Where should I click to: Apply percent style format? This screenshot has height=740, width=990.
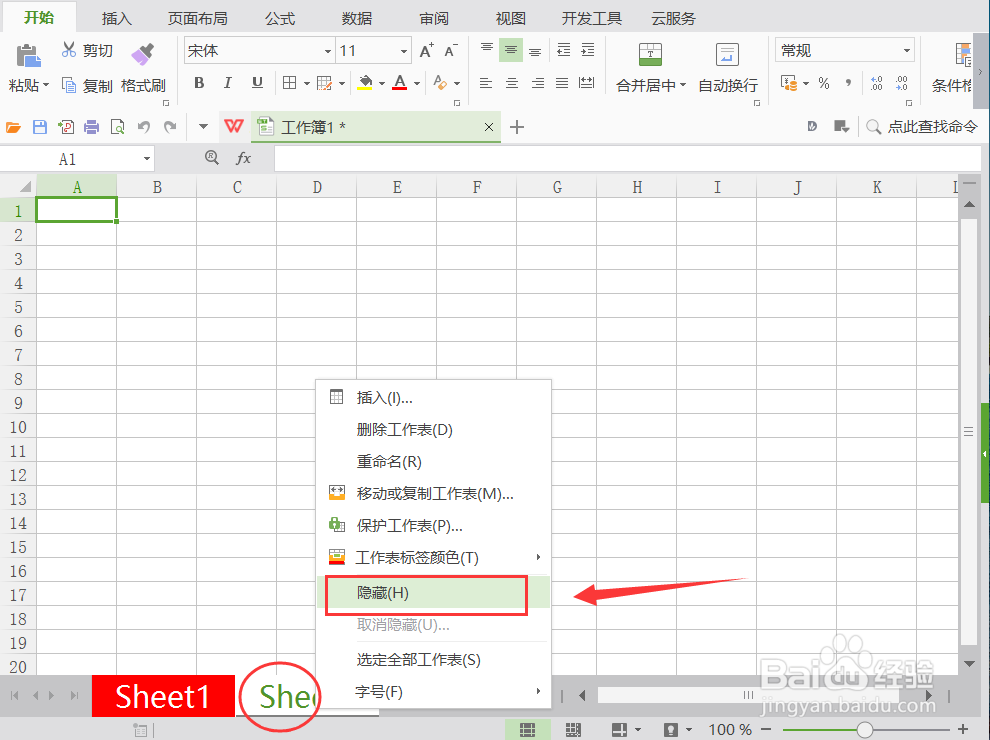pyautogui.click(x=824, y=83)
